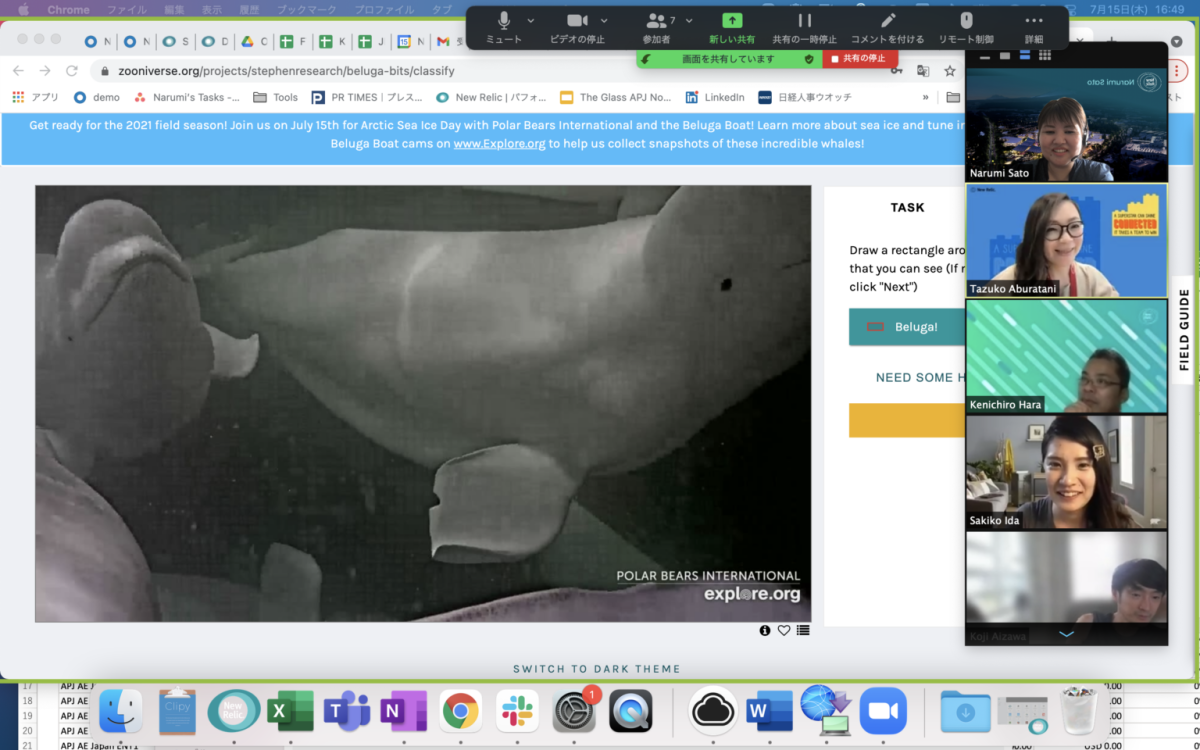Click the stop video camera icon

(577, 21)
